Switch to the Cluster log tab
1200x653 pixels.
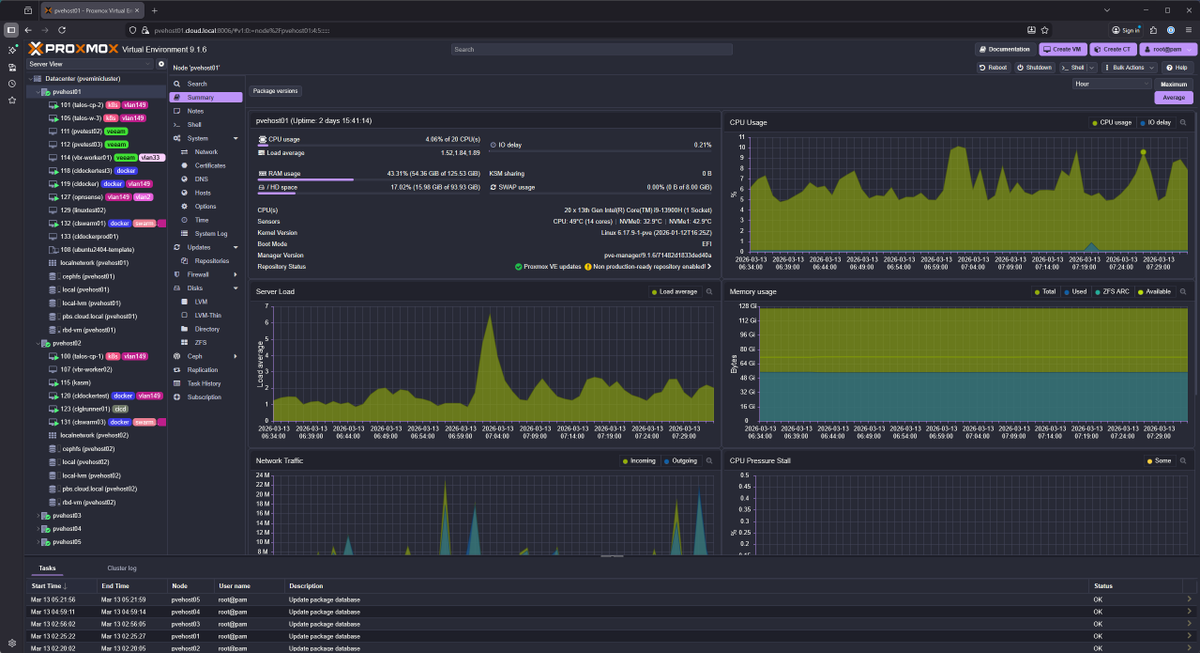pos(122,568)
